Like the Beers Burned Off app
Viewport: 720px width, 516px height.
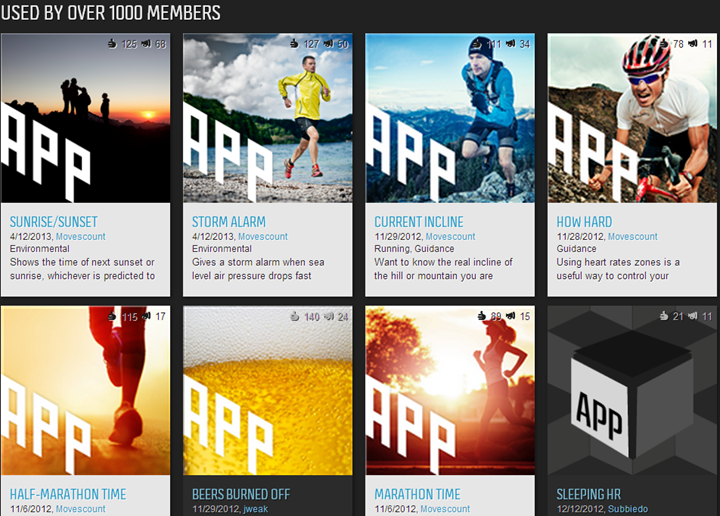coord(295,316)
